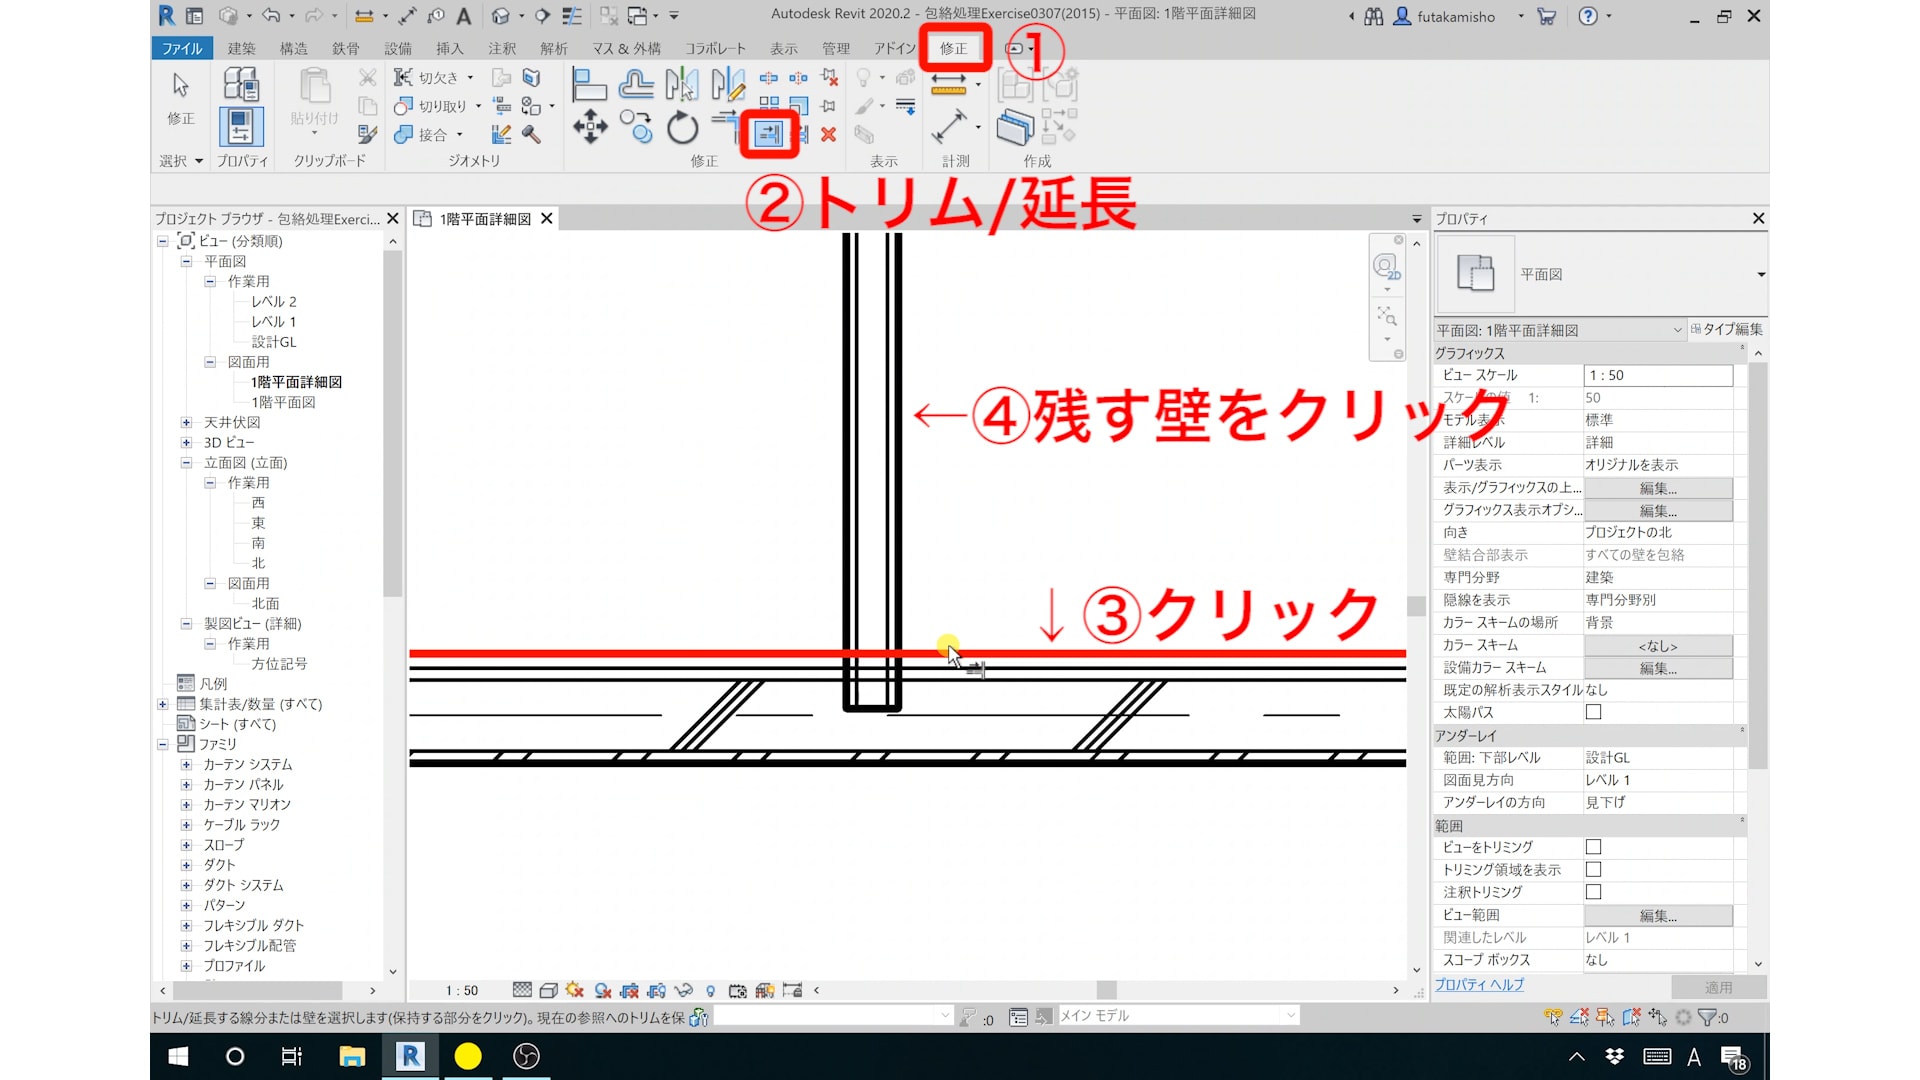
Task: Open the 平面図 type selector dropdown
Action: coord(1760,274)
